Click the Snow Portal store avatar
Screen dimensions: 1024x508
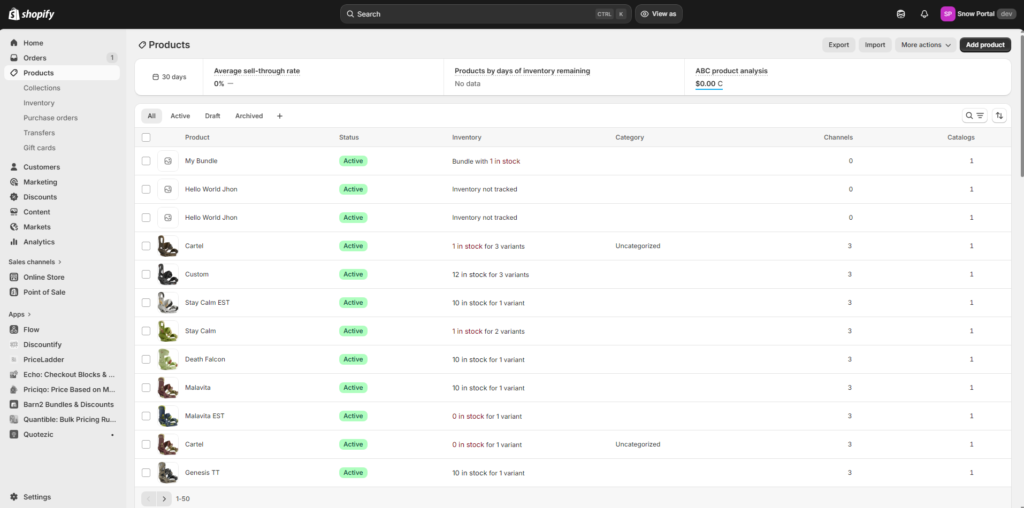pyautogui.click(x=948, y=14)
